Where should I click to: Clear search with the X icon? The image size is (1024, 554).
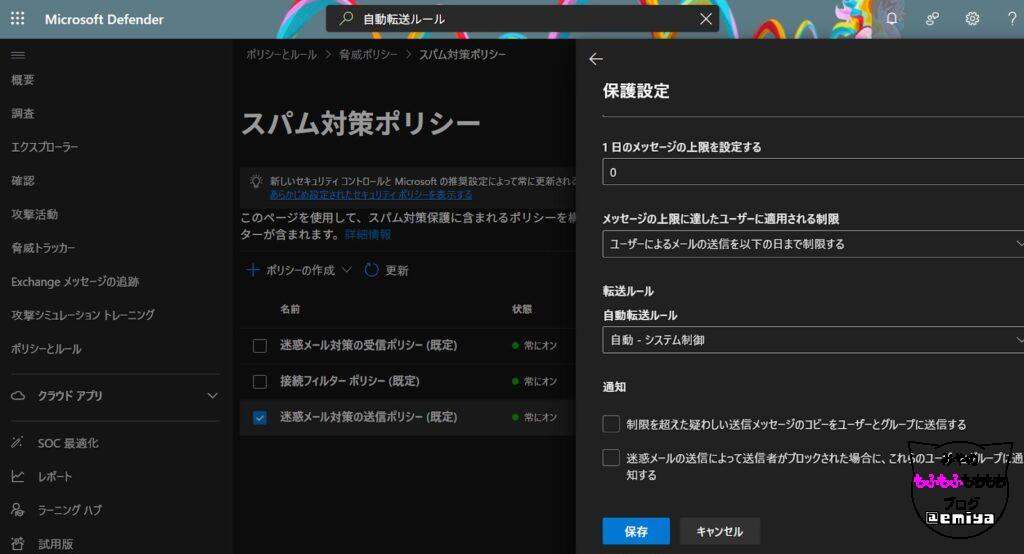706,19
